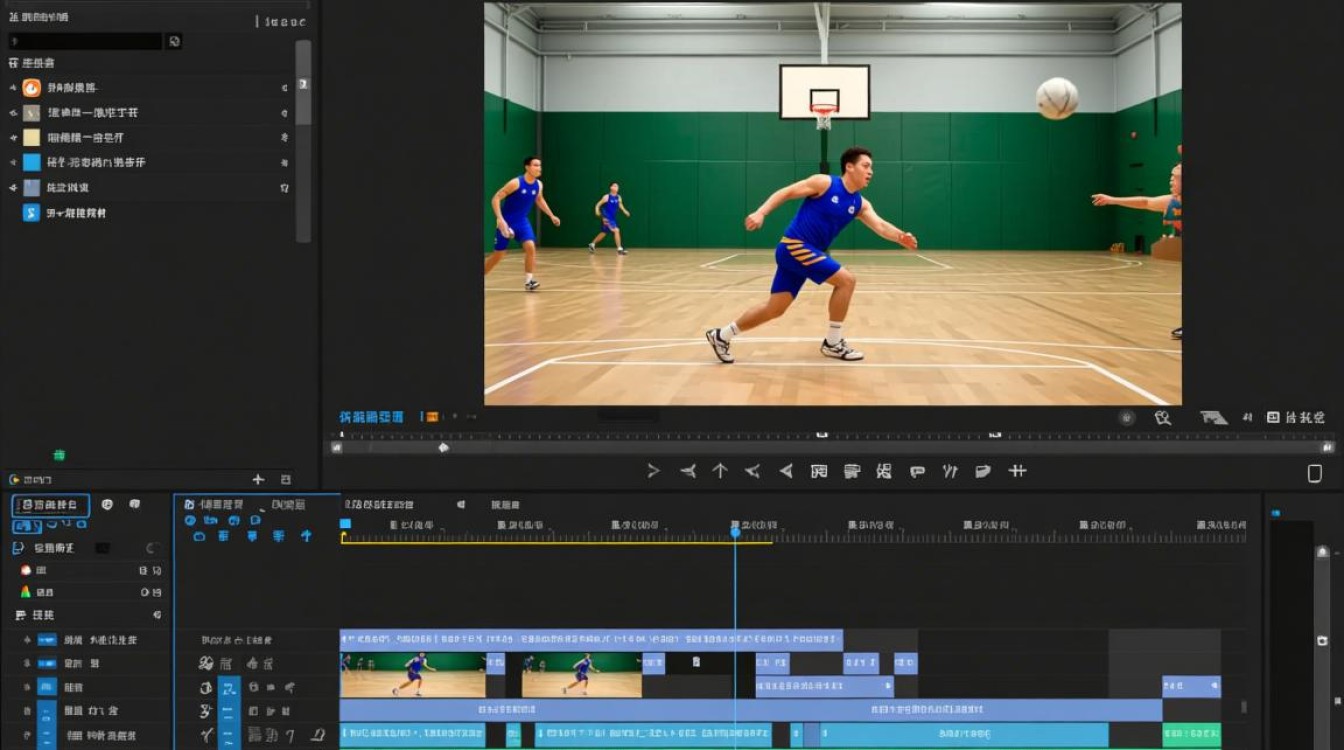Click the rectangular icon right of transport controls

[x=1315, y=473]
